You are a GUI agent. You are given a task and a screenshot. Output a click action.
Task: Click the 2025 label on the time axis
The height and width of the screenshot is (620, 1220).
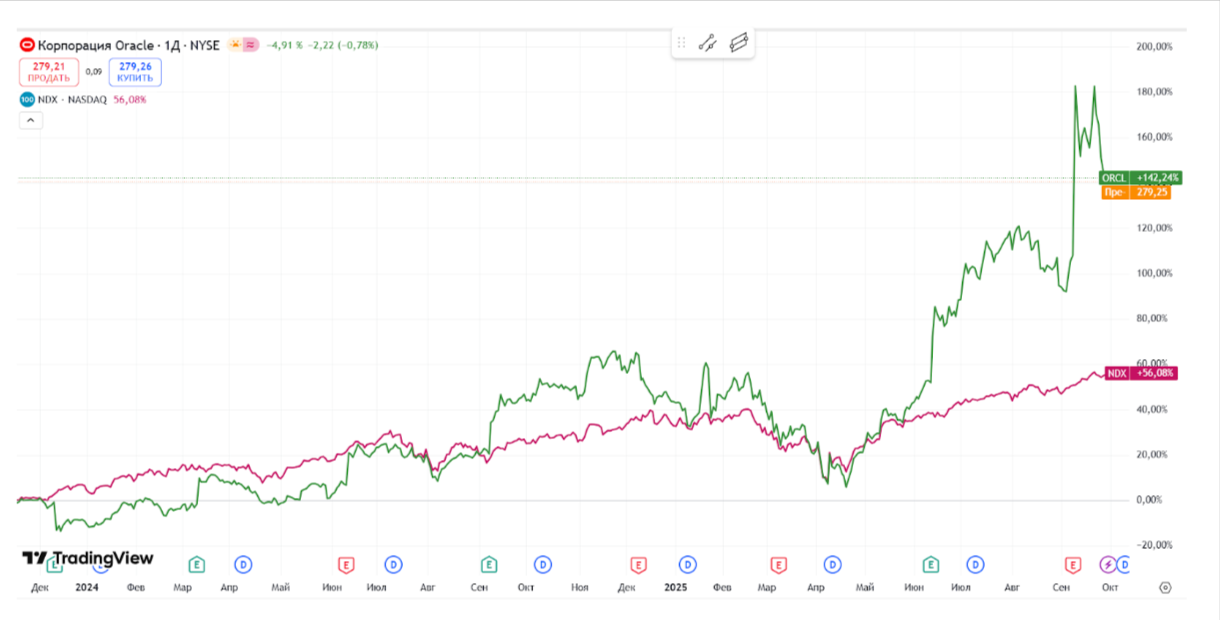(676, 588)
